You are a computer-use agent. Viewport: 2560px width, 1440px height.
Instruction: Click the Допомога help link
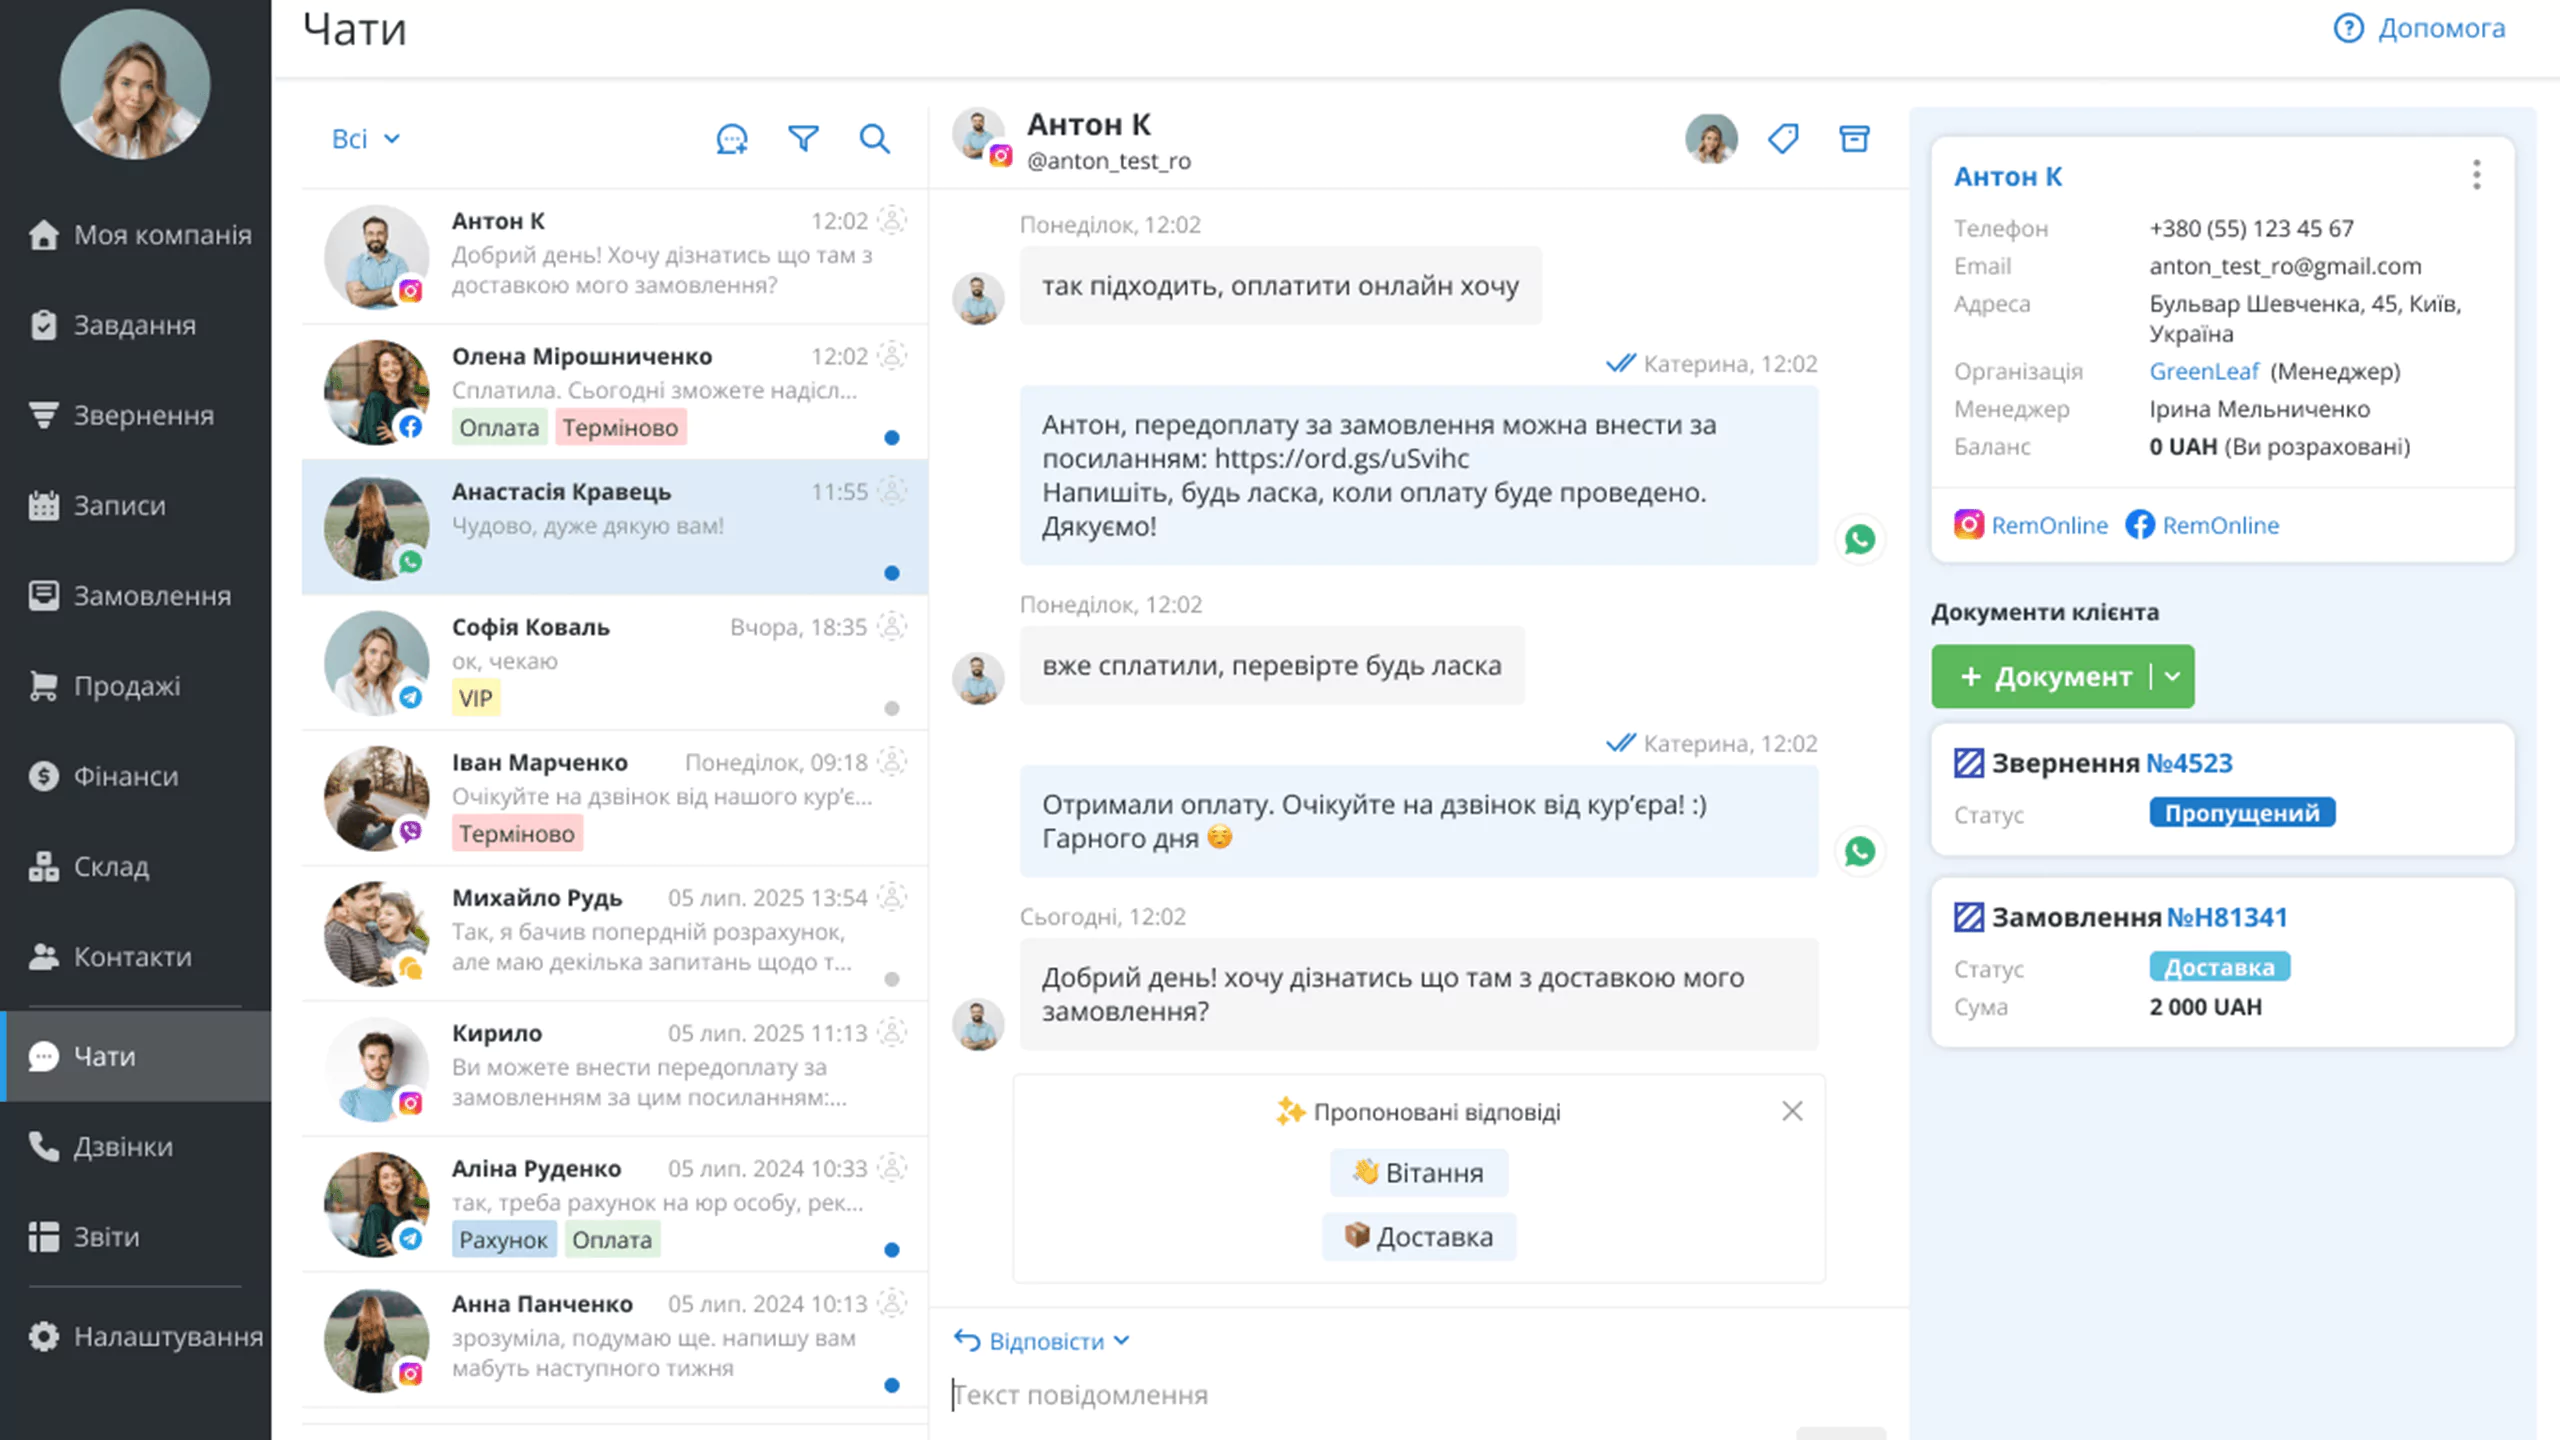click(x=2420, y=28)
